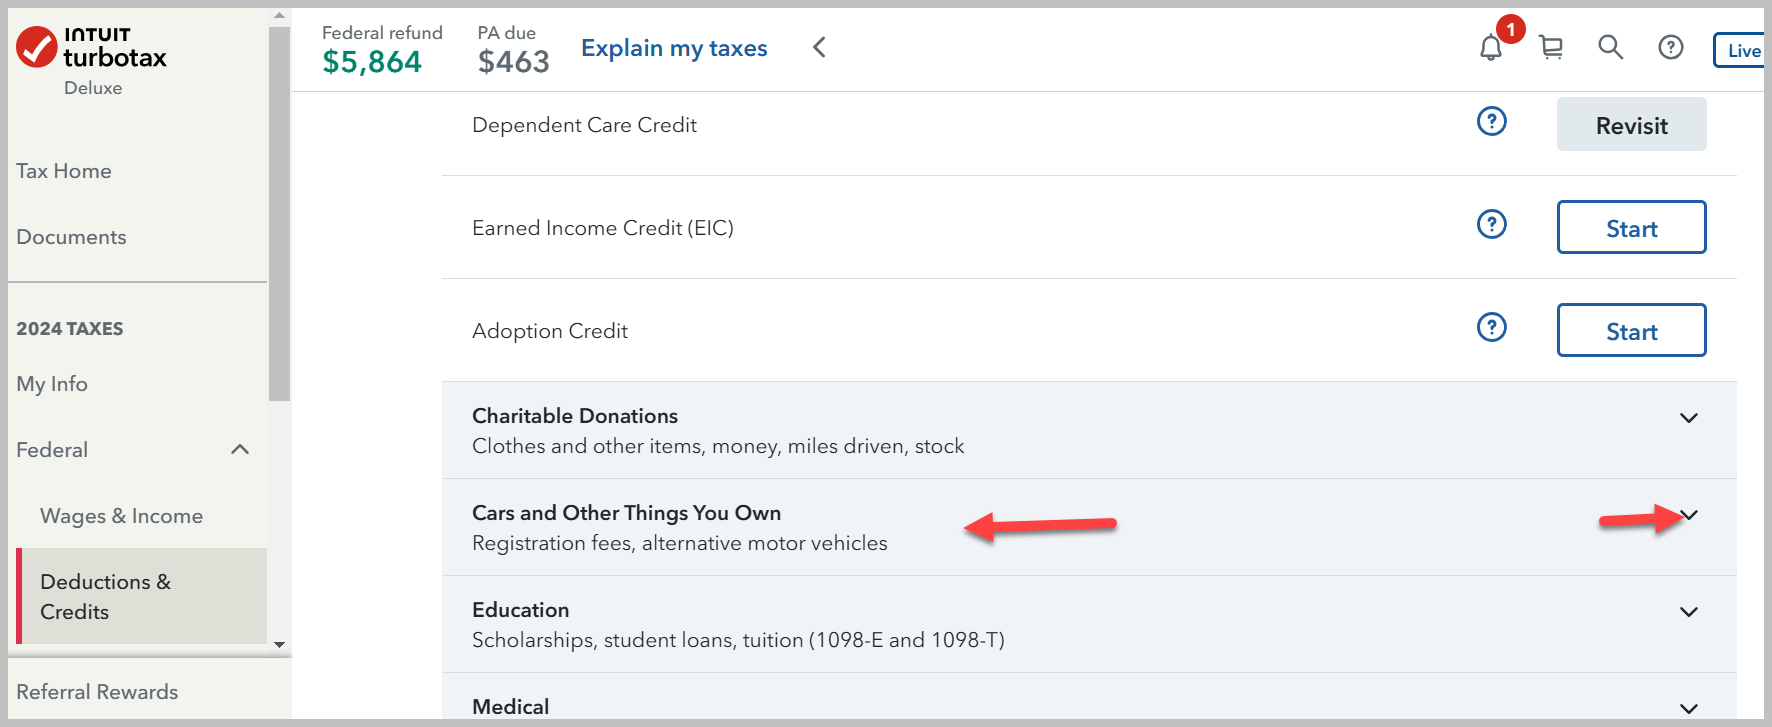Open My Info section
The width and height of the screenshot is (1772, 727).
click(x=52, y=384)
